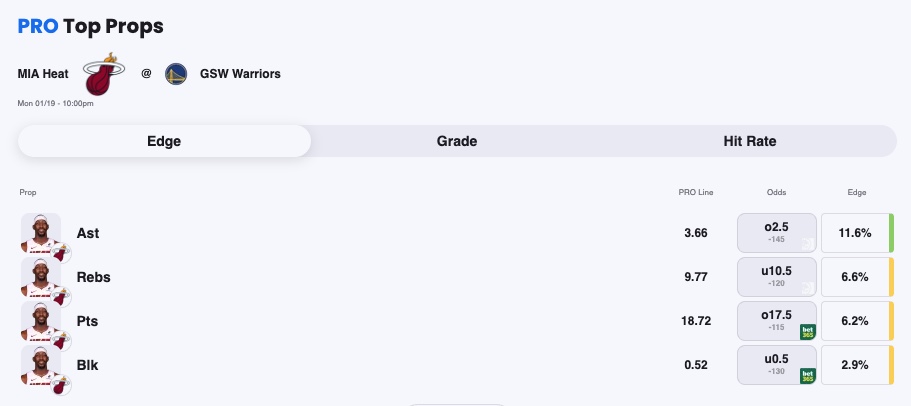Click the Heat badge on Blk player photo
911x406 pixels.
59,386
